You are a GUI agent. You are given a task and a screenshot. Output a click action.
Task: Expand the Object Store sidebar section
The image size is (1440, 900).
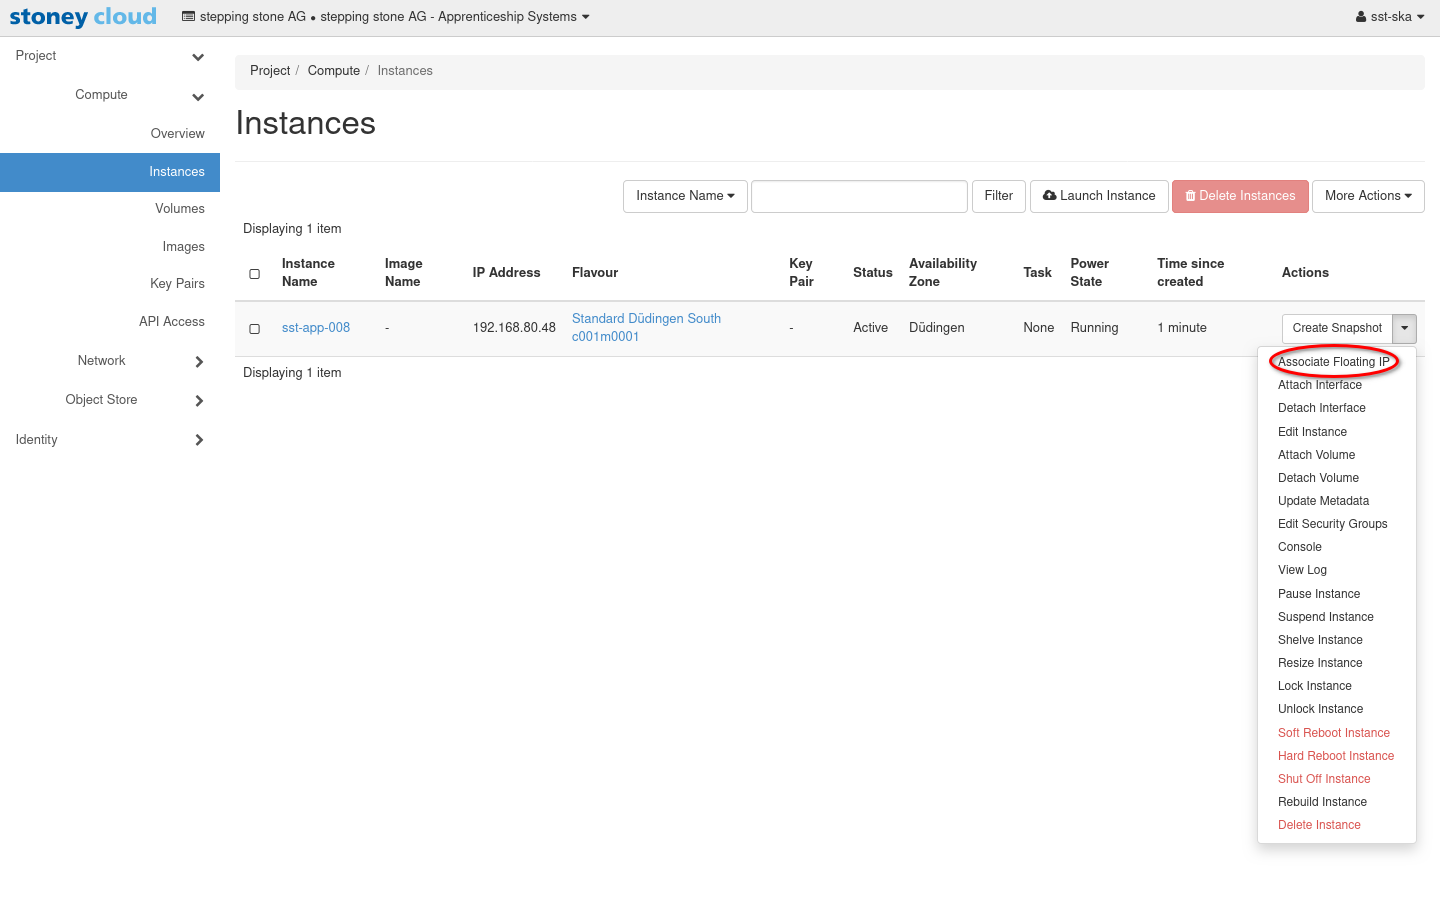point(198,401)
